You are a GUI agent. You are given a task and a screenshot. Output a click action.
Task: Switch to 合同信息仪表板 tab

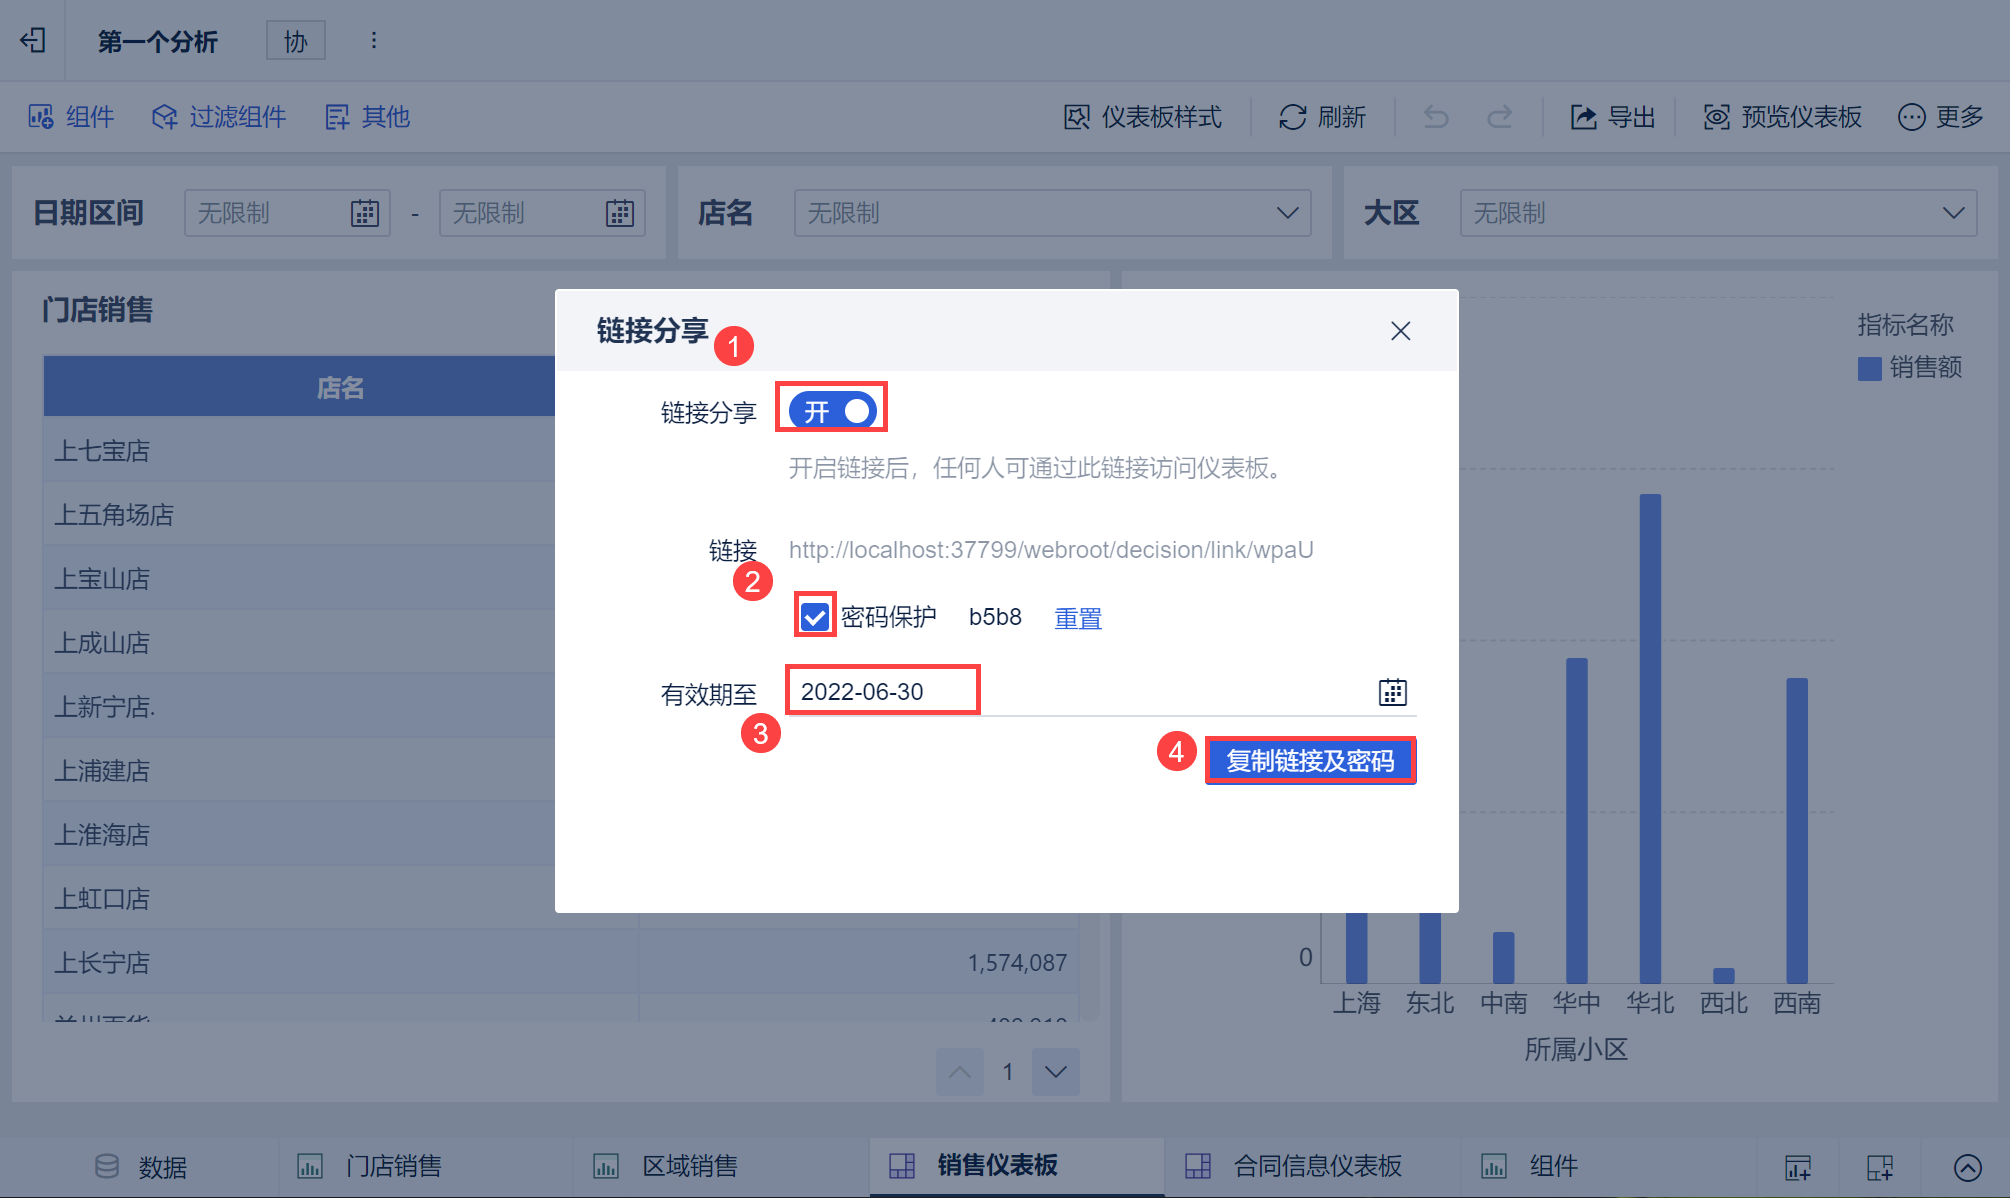tap(1316, 1166)
